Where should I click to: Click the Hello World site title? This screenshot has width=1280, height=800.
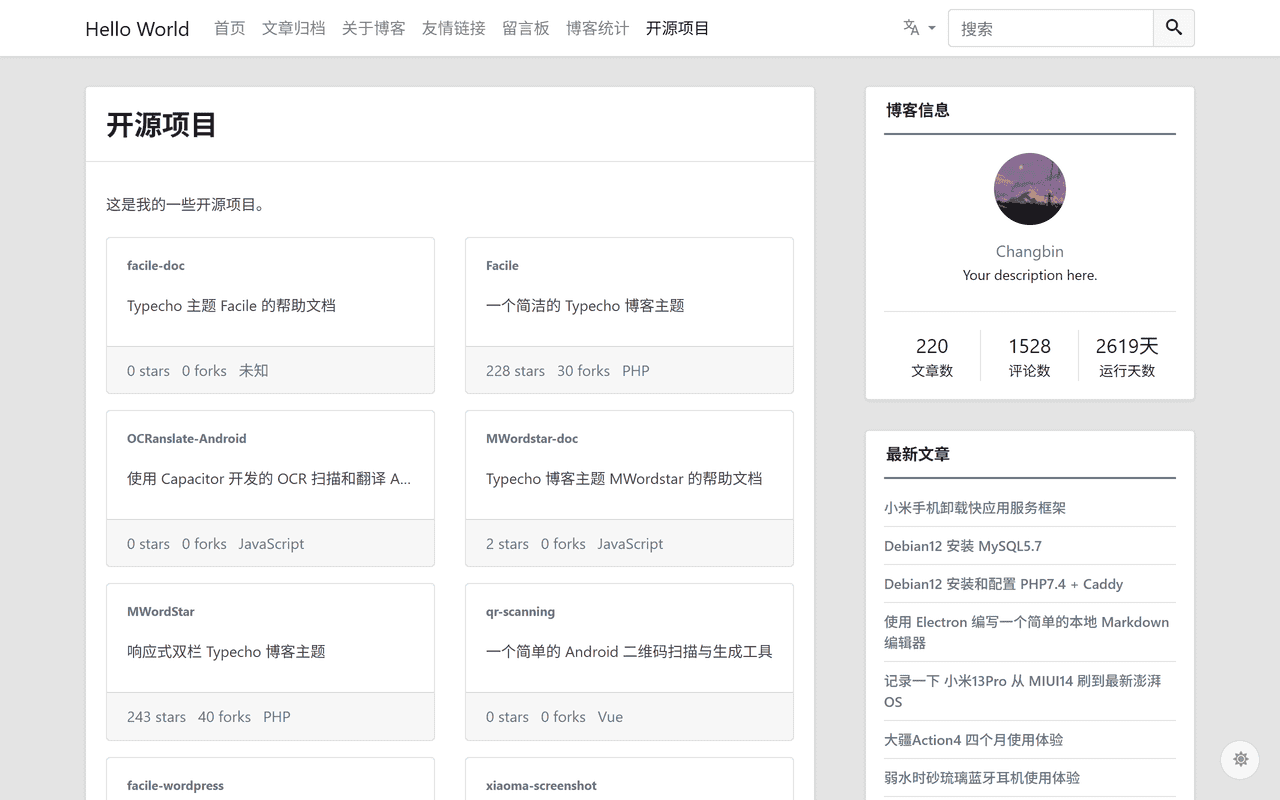tap(137, 29)
